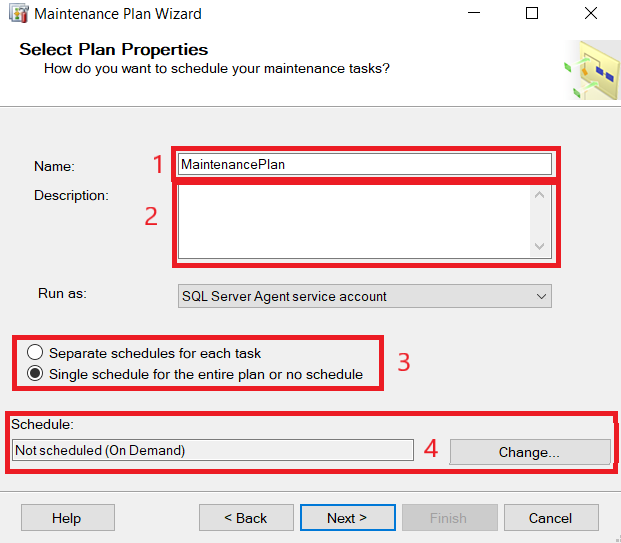This screenshot has height=543, width=621.
Task: Click the Description scrollbar down arrow
Action: coord(540,246)
